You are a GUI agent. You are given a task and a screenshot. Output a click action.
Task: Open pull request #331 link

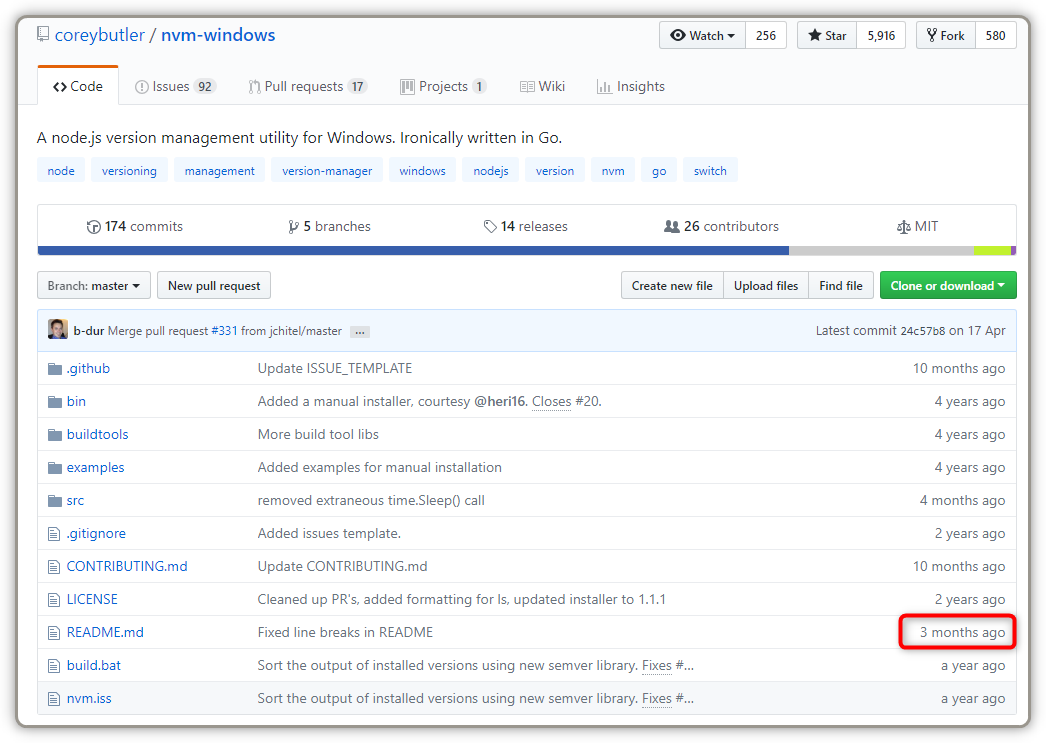224,331
